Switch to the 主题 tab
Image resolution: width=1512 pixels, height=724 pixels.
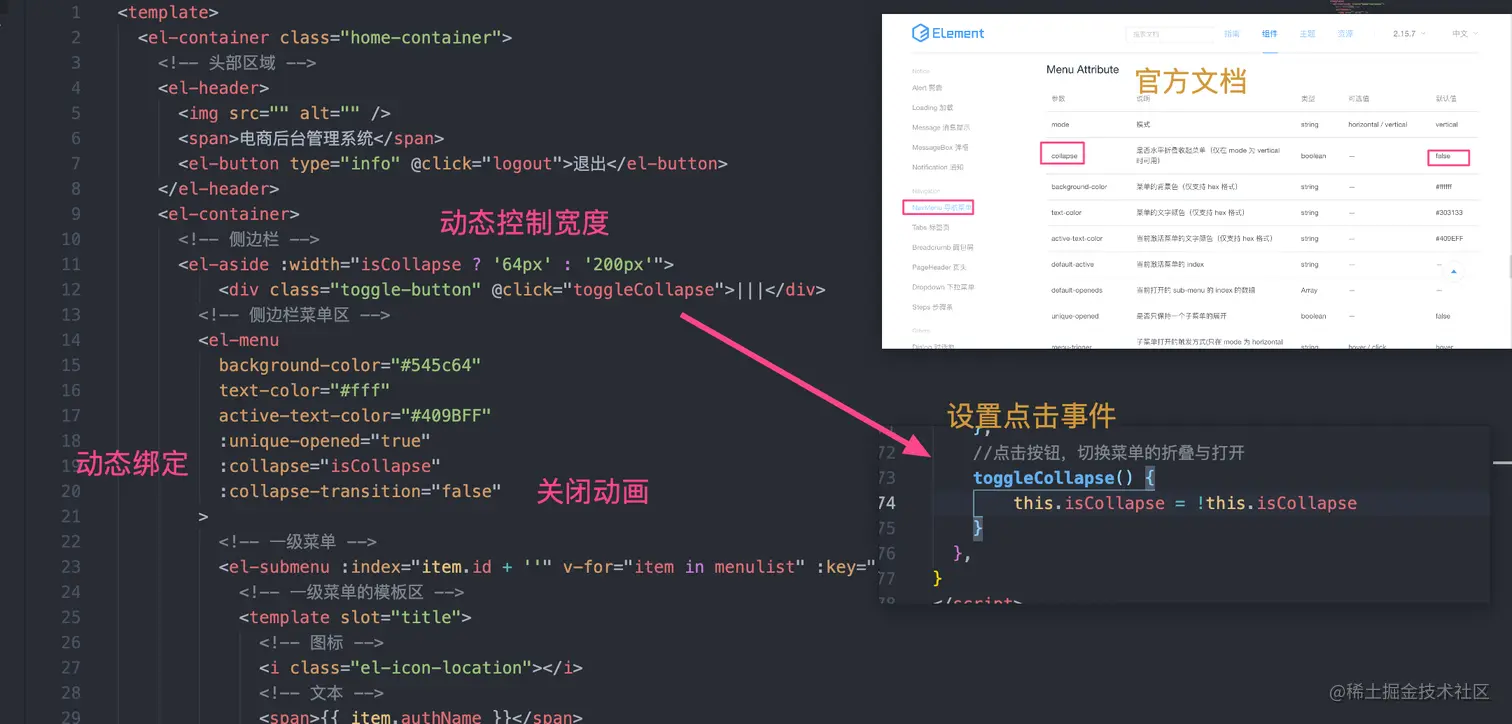1307,34
